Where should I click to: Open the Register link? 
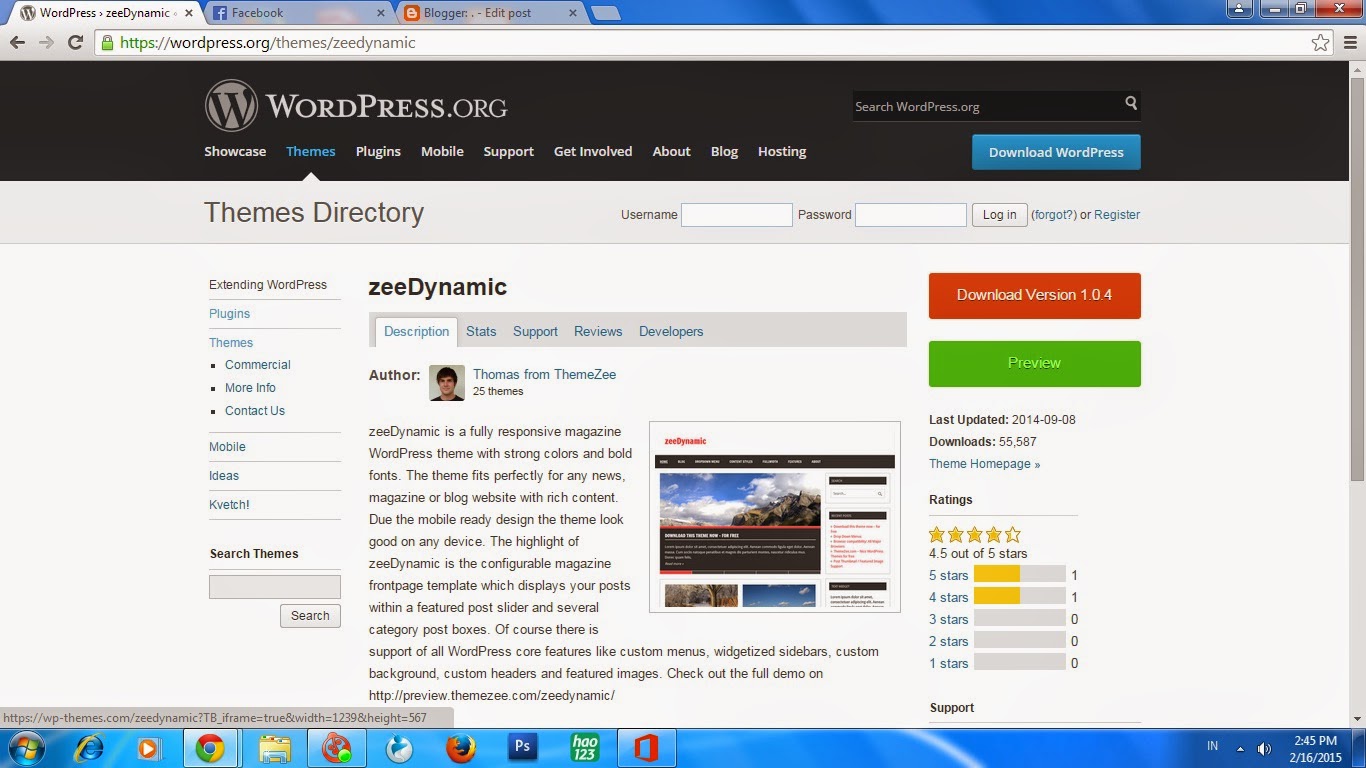coord(1117,215)
